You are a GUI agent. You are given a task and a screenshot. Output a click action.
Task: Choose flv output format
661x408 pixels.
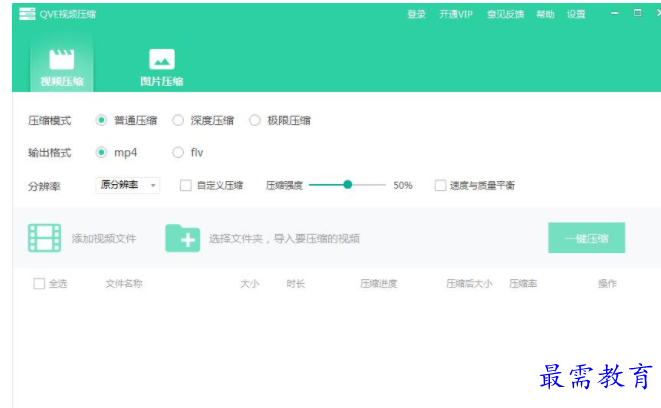tap(178, 152)
